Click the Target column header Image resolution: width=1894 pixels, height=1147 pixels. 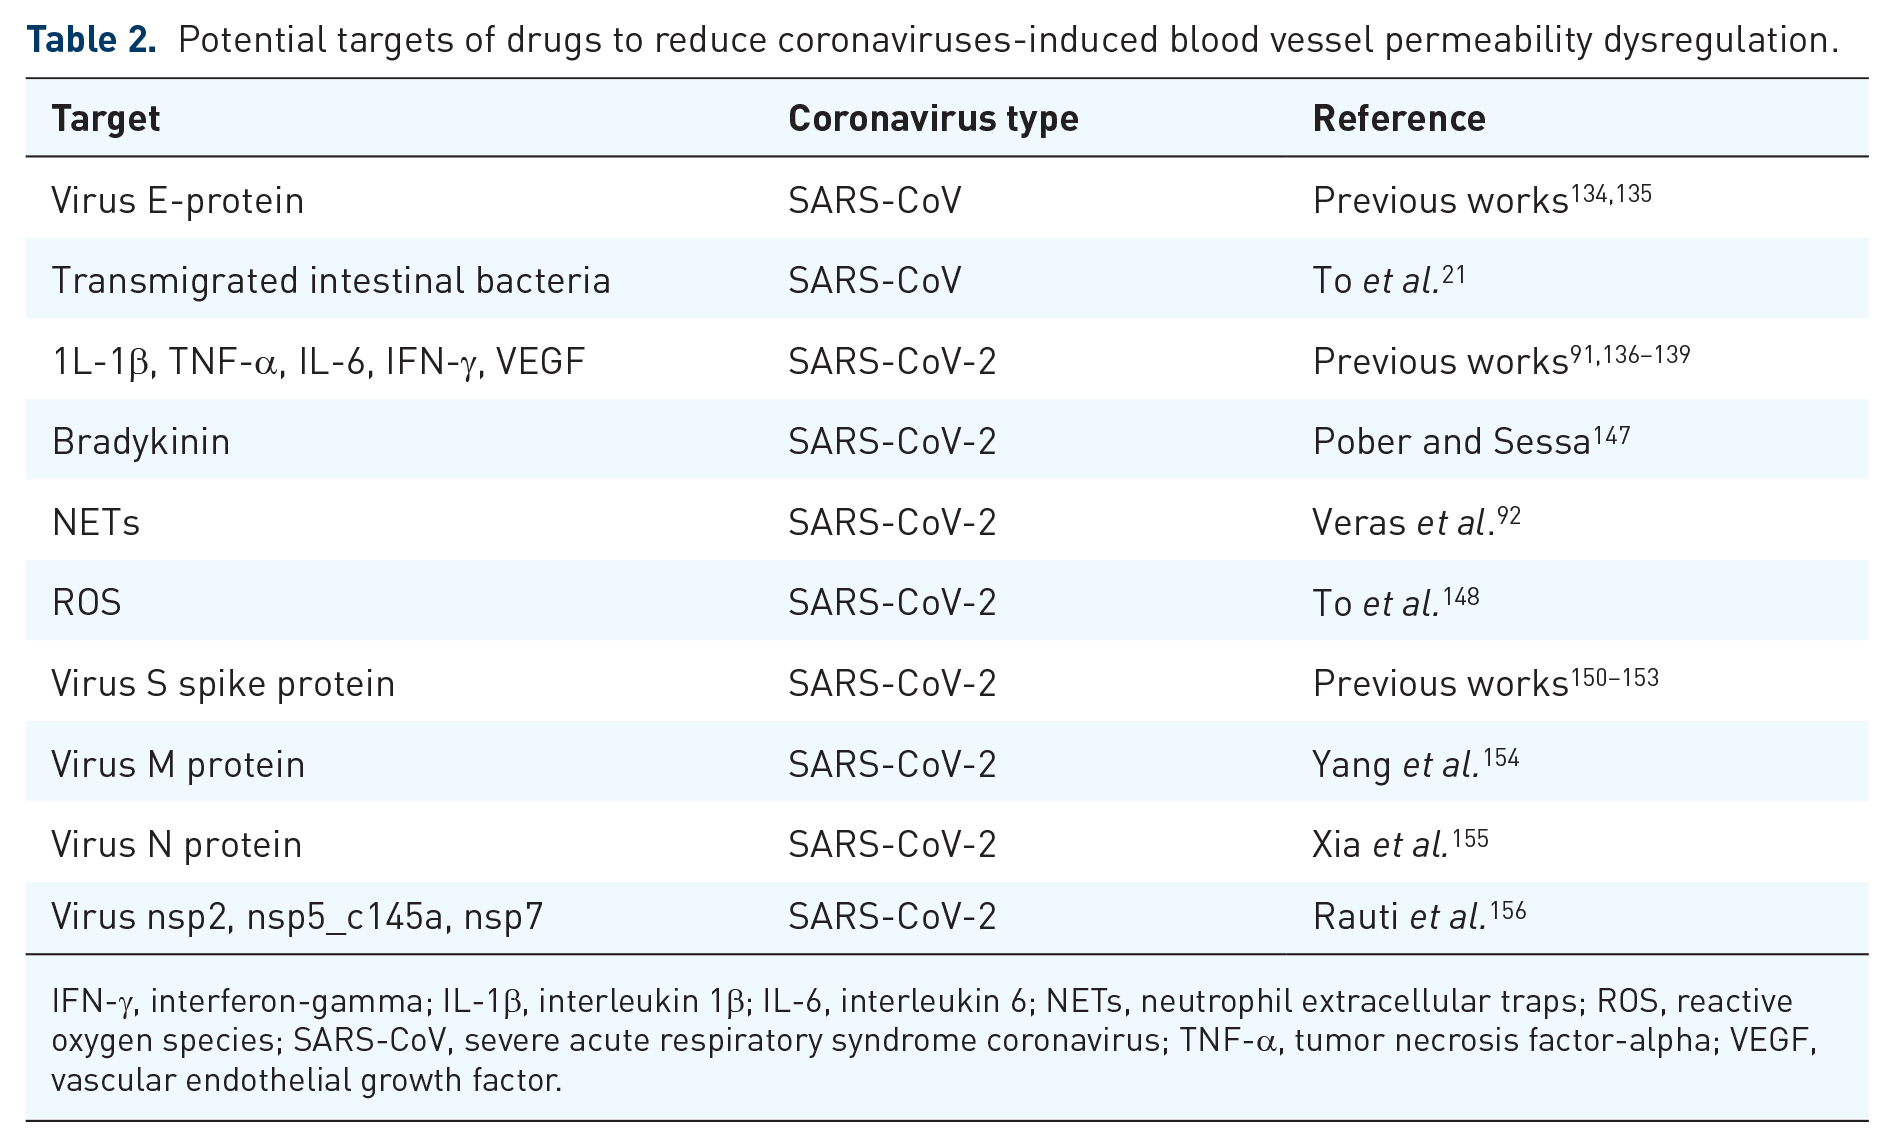[106, 119]
